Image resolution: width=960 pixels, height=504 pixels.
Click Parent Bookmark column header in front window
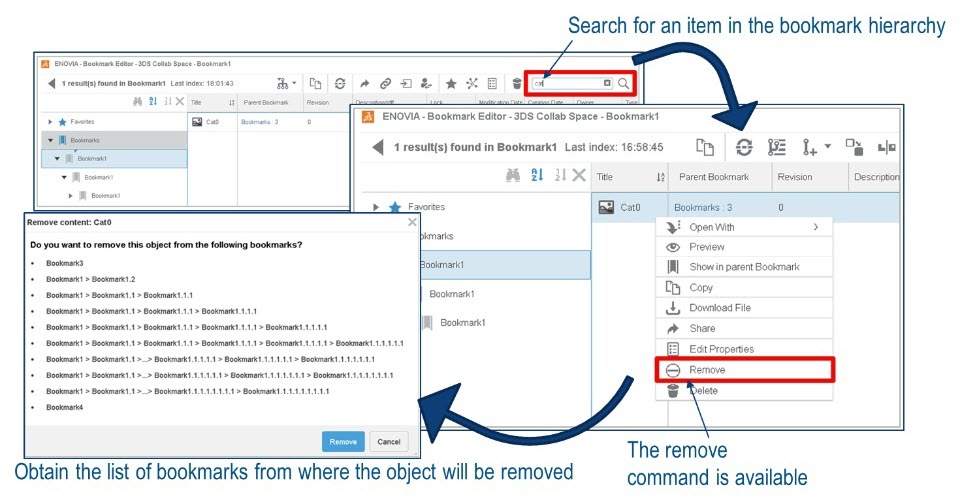(x=714, y=177)
